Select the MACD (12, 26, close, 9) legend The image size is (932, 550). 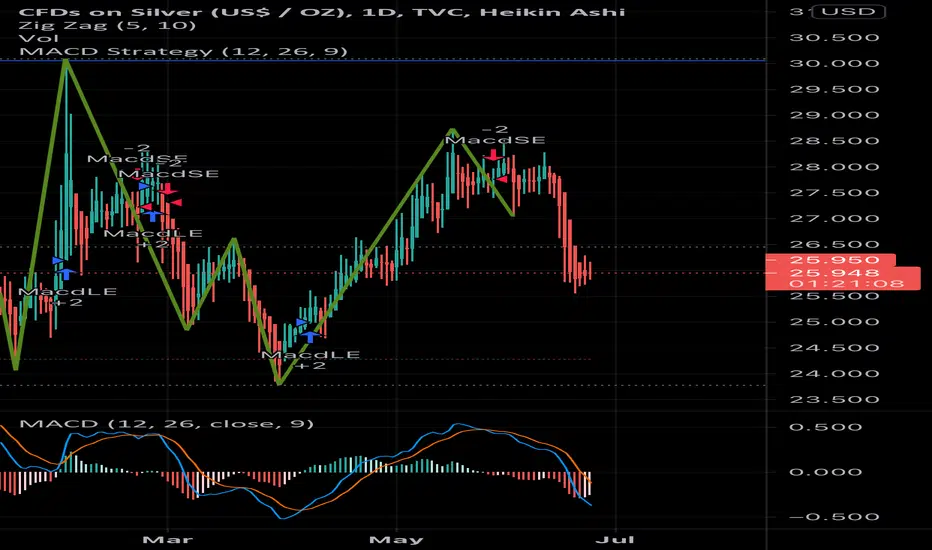[x=166, y=424]
